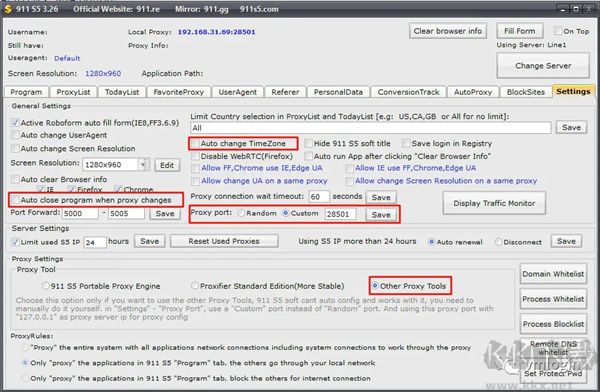Select Proxifier Standard Edition option

(195, 286)
